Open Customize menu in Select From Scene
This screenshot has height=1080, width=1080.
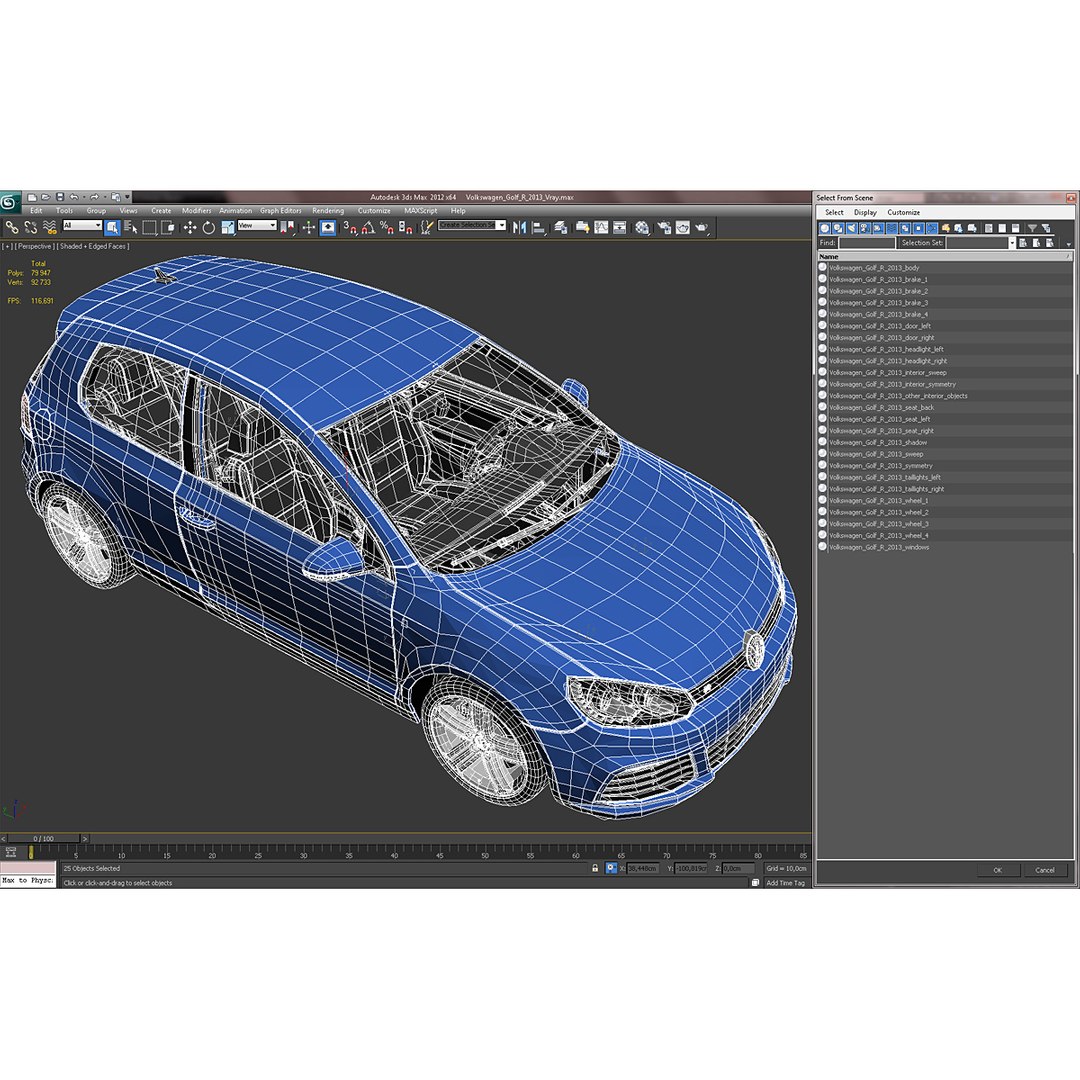904,212
